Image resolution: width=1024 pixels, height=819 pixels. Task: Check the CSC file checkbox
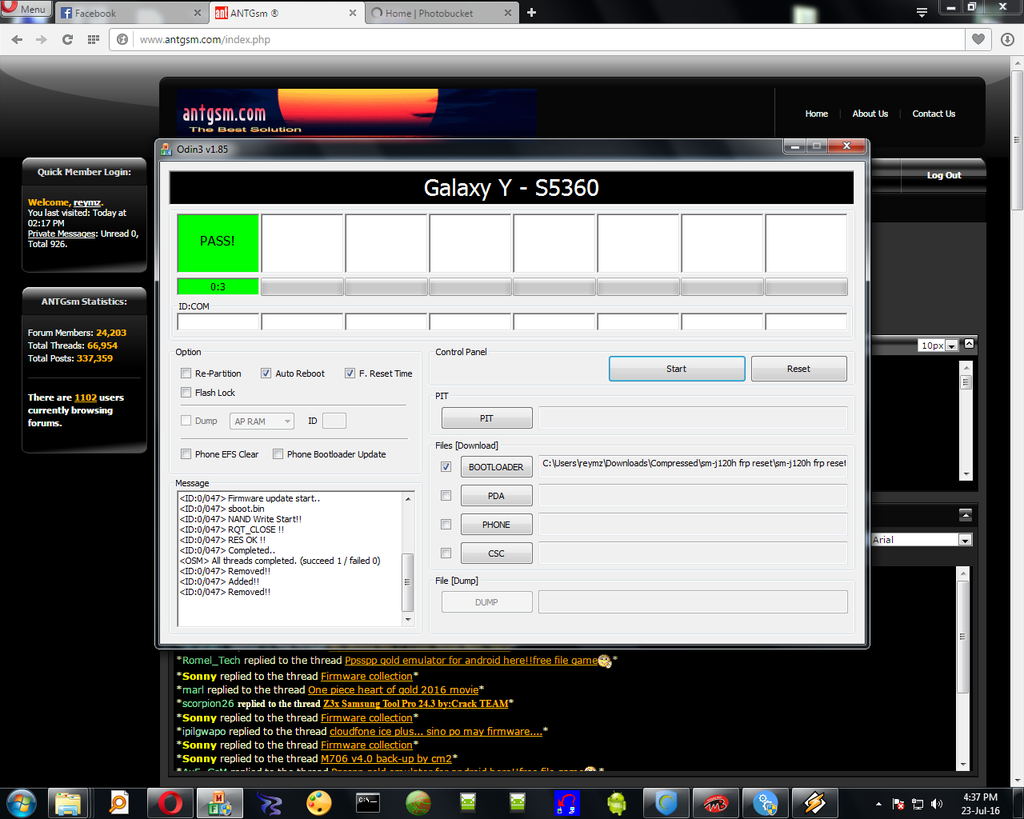(x=446, y=553)
